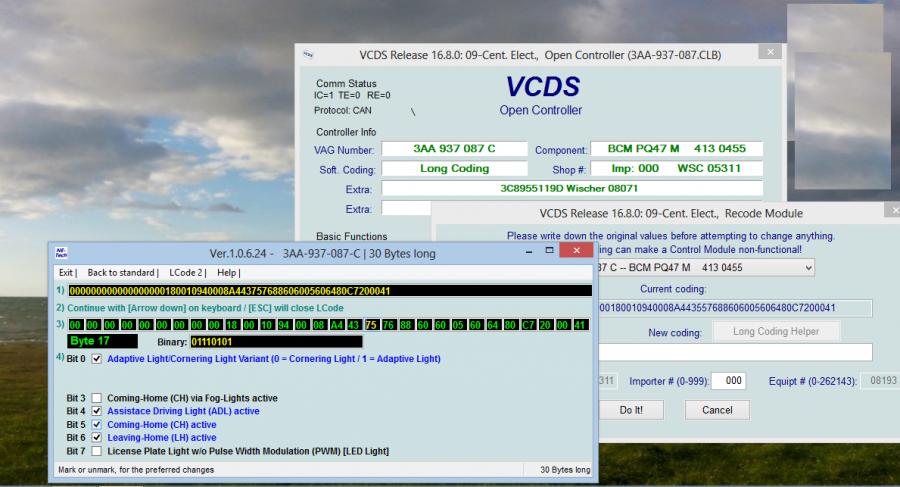Enable Bit 3 Coming-Home via Fog-Lights

[97, 398]
